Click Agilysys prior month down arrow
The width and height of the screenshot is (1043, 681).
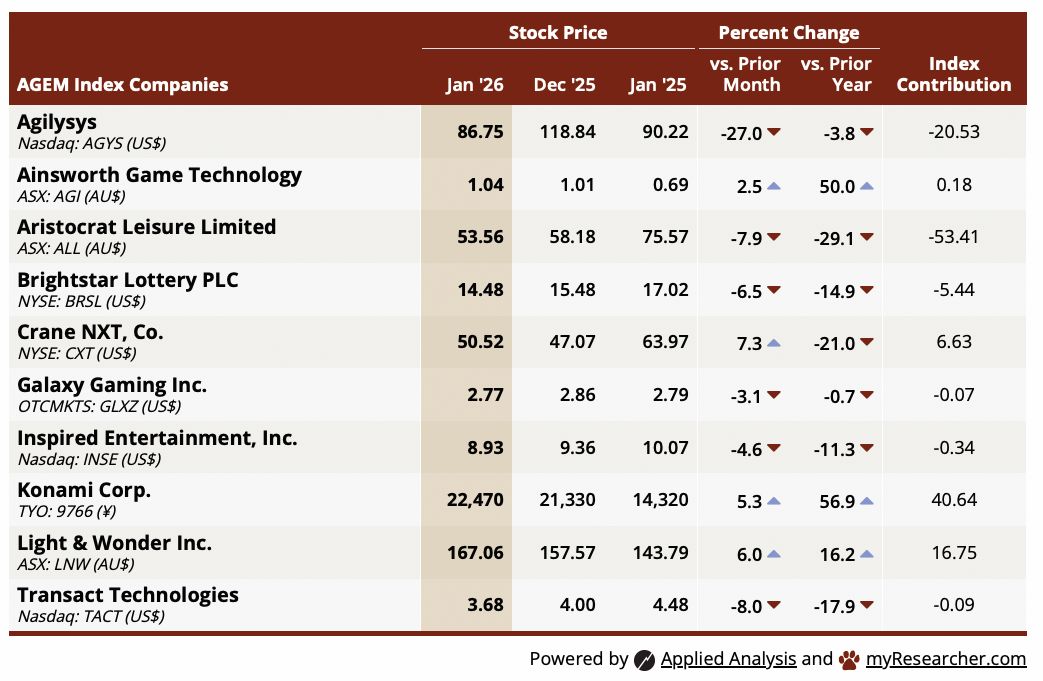[774, 133]
